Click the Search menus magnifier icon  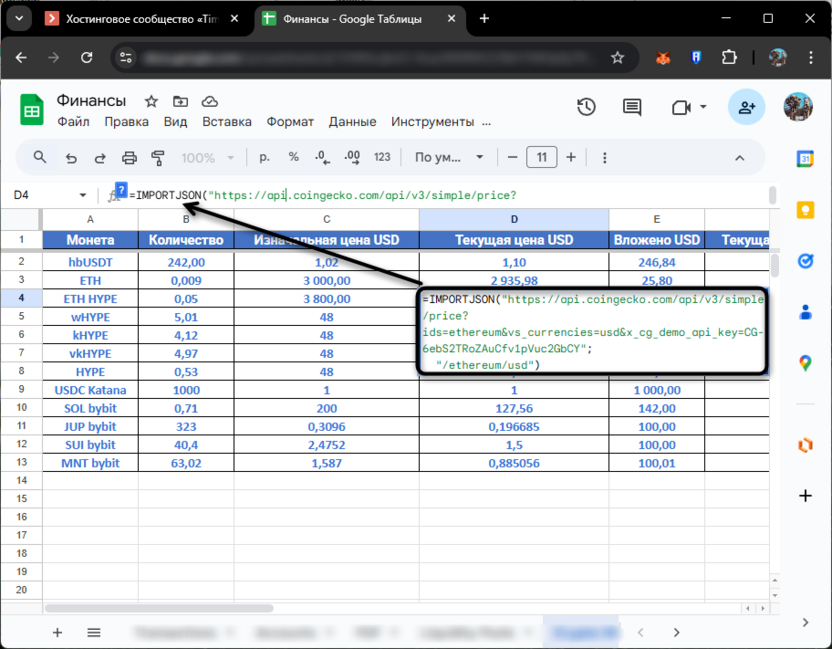[x=40, y=157]
